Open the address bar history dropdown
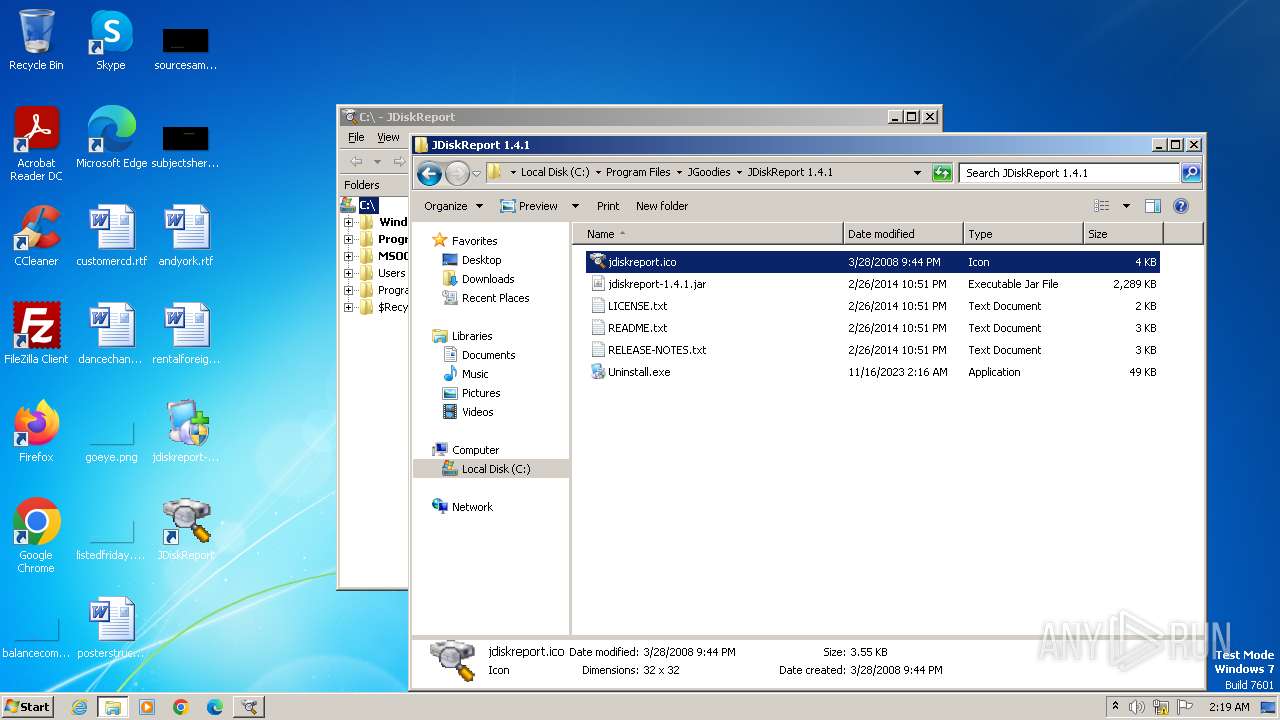 917,173
